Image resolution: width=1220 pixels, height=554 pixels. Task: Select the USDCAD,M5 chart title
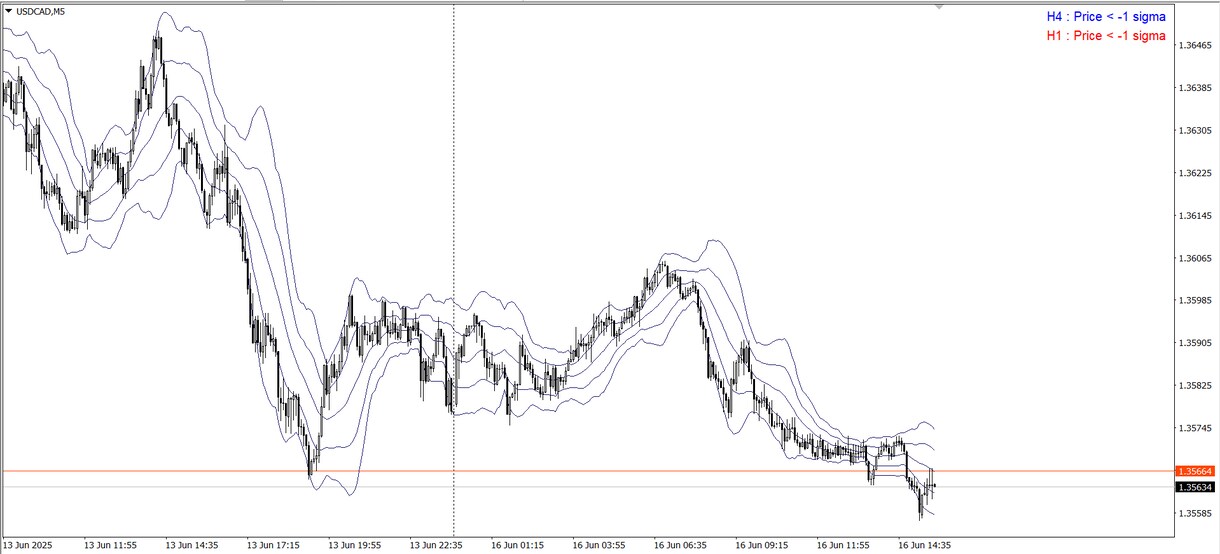(x=41, y=10)
